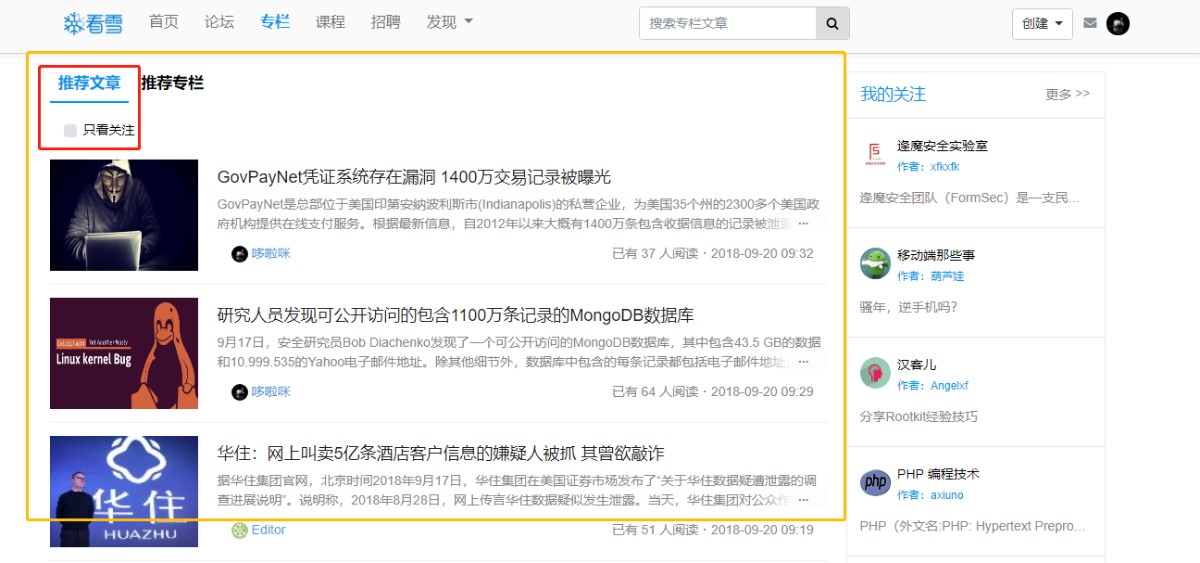The image size is (1200, 563).
Task: Click description 骚年, 逆手机吗?
Action: (908, 307)
